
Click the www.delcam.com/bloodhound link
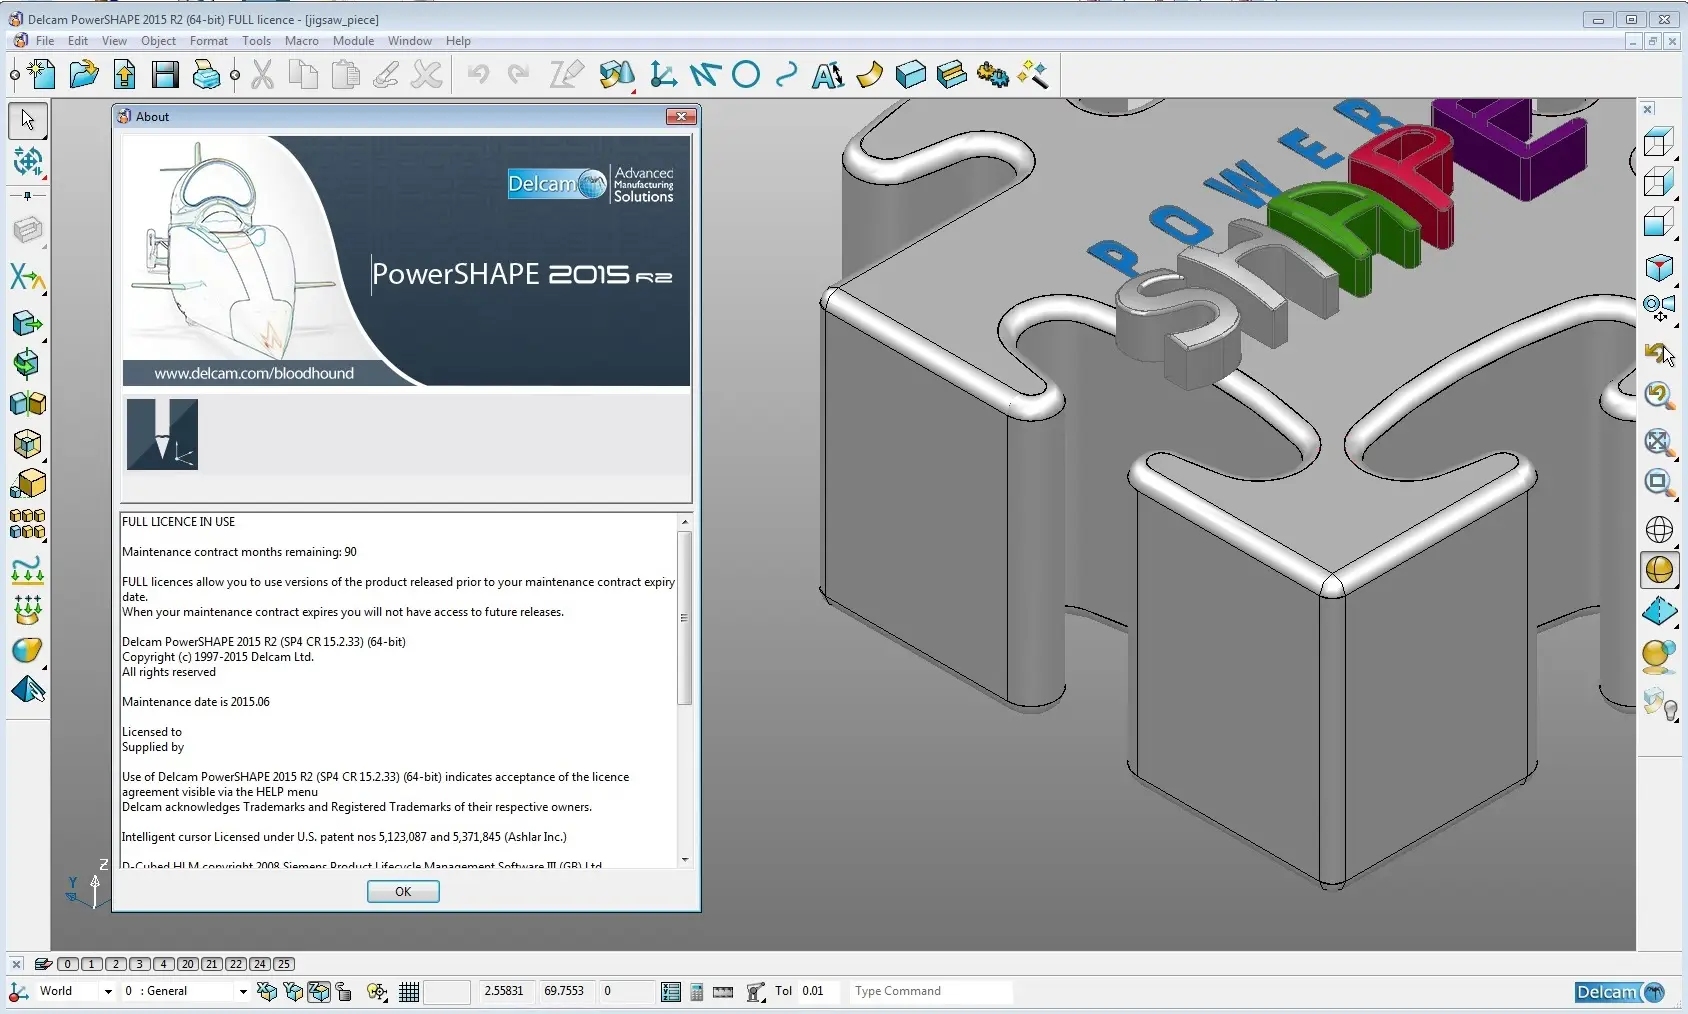tap(254, 373)
